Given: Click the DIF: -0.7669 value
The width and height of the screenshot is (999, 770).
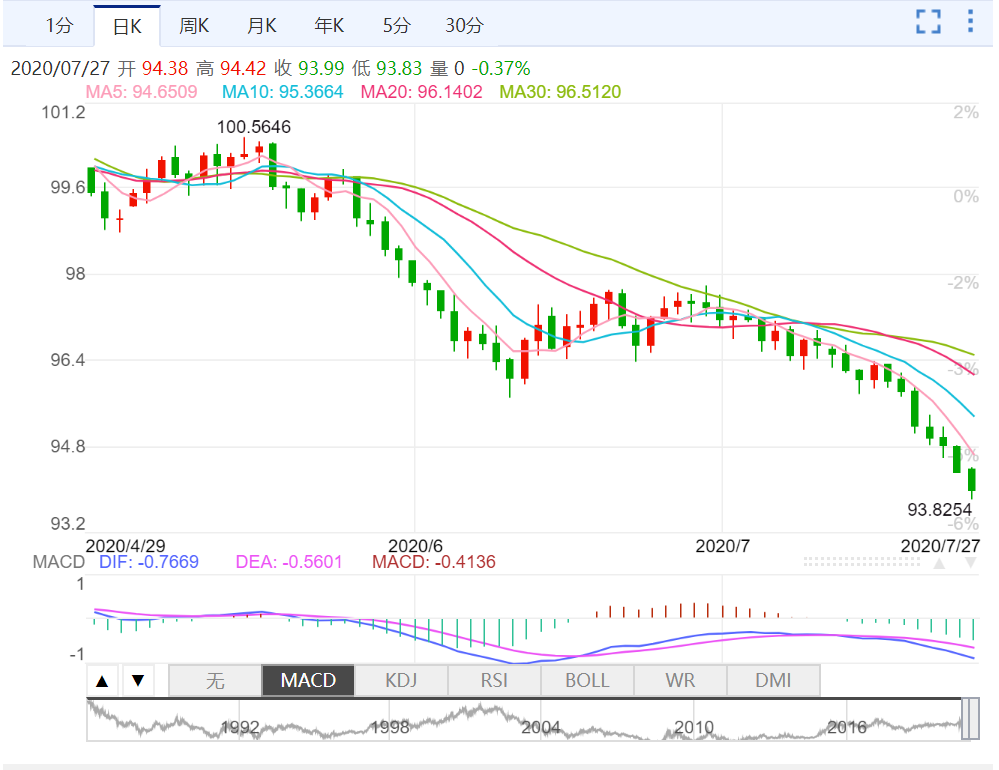Looking at the screenshot, I should pyautogui.click(x=148, y=562).
